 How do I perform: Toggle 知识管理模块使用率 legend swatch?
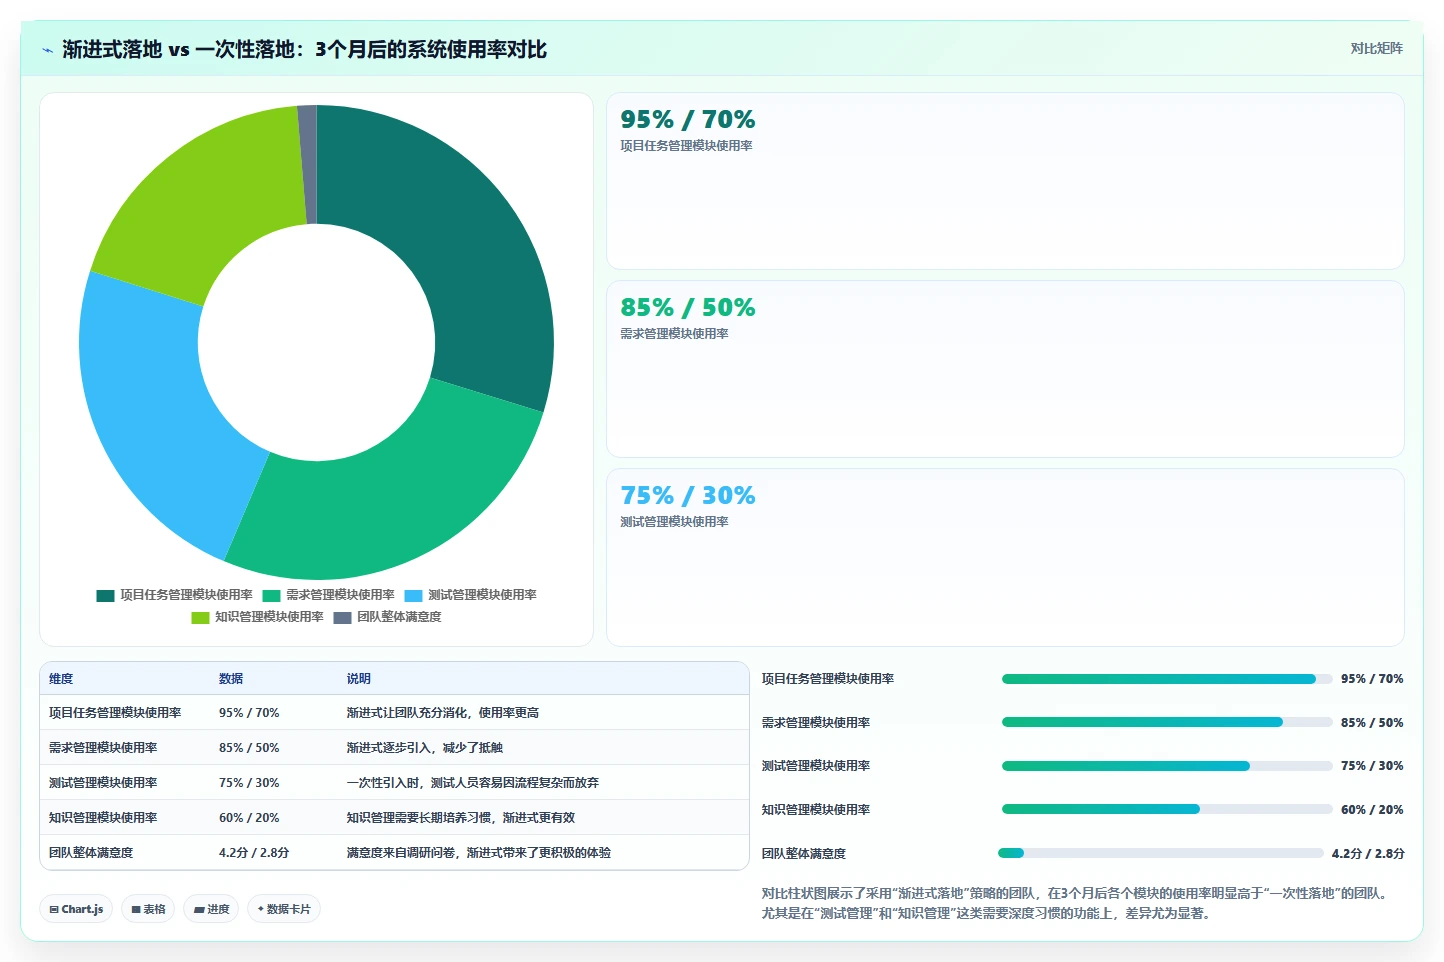[200, 617]
